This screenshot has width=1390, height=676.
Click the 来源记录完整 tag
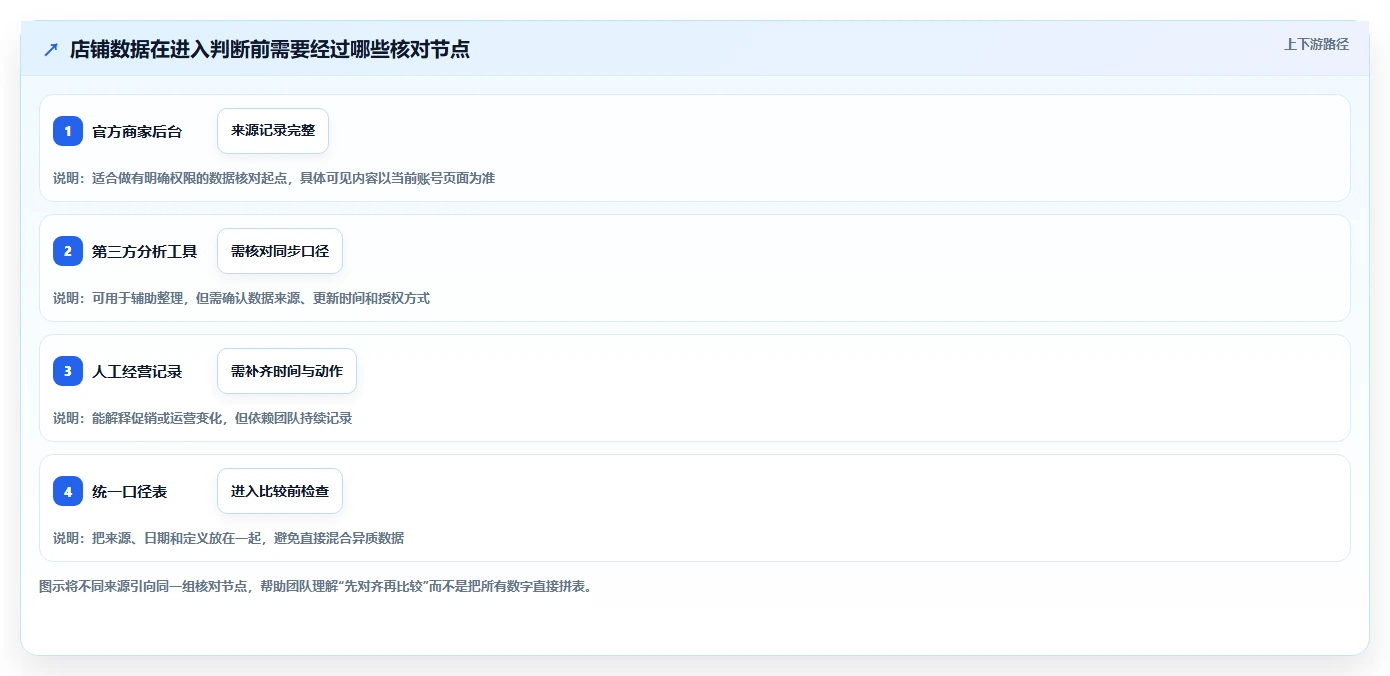273,131
